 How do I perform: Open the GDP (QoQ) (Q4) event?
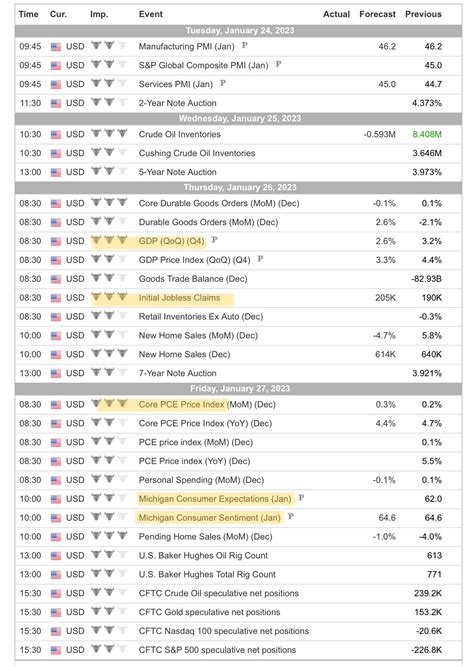(171, 241)
